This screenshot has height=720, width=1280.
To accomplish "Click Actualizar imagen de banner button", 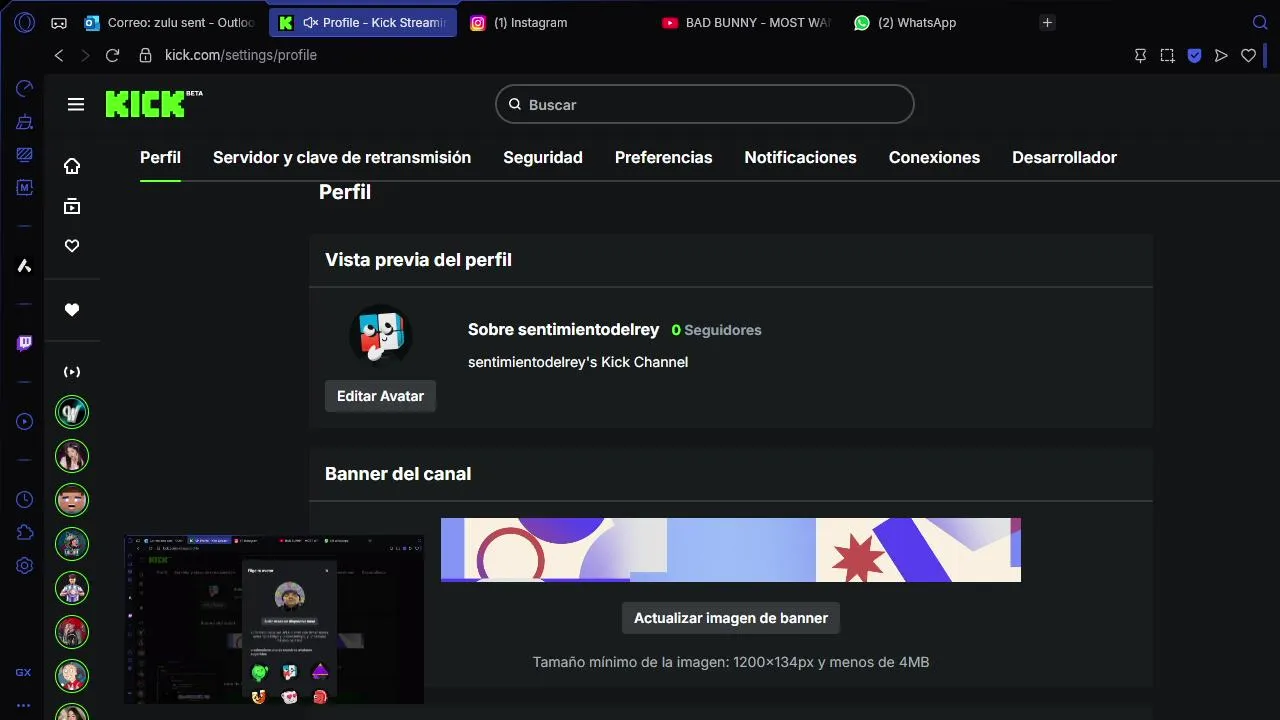I will click(x=731, y=618).
